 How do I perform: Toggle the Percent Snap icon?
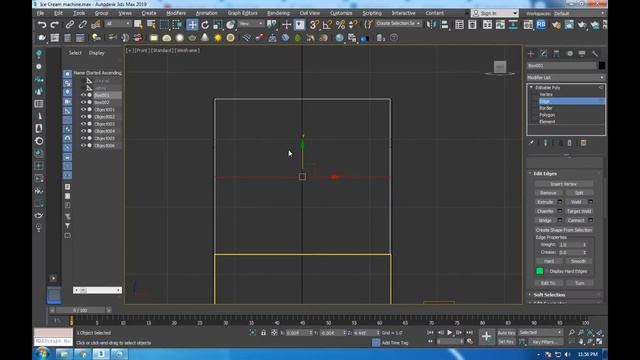tap(340, 25)
